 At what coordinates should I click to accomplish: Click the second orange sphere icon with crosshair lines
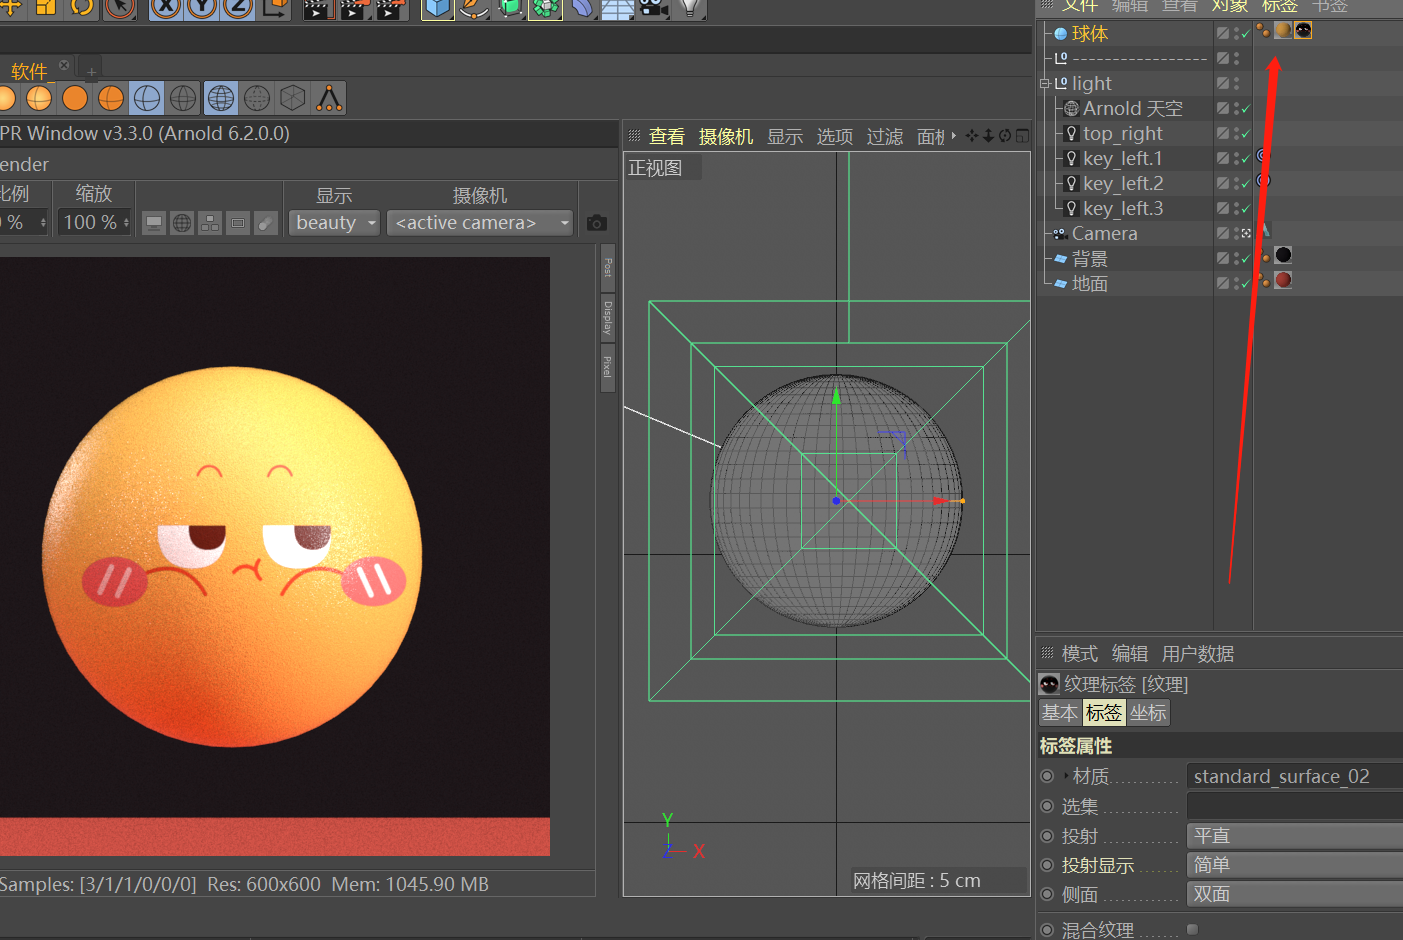click(111, 98)
